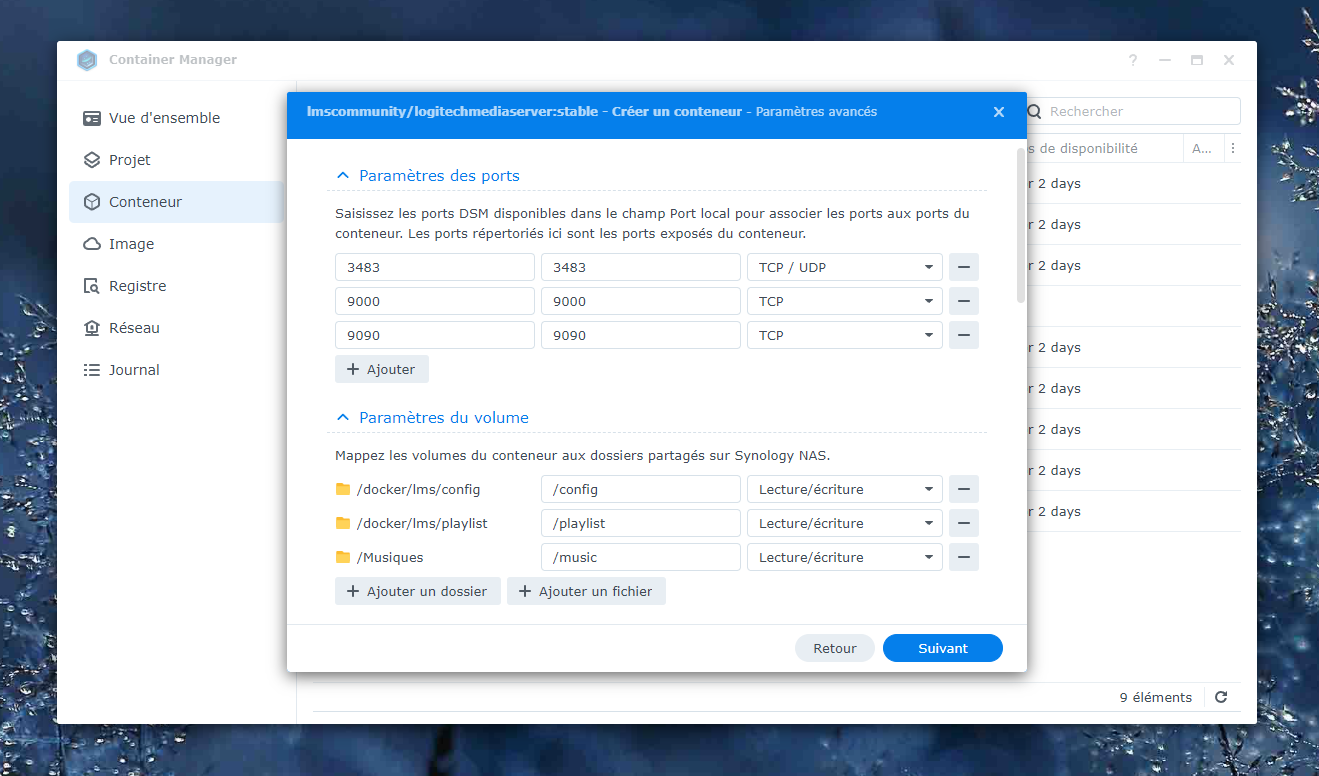Open permission dropdown for /config
Viewport: 1319px width, 776px height.
pyautogui.click(x=845, y=489)
